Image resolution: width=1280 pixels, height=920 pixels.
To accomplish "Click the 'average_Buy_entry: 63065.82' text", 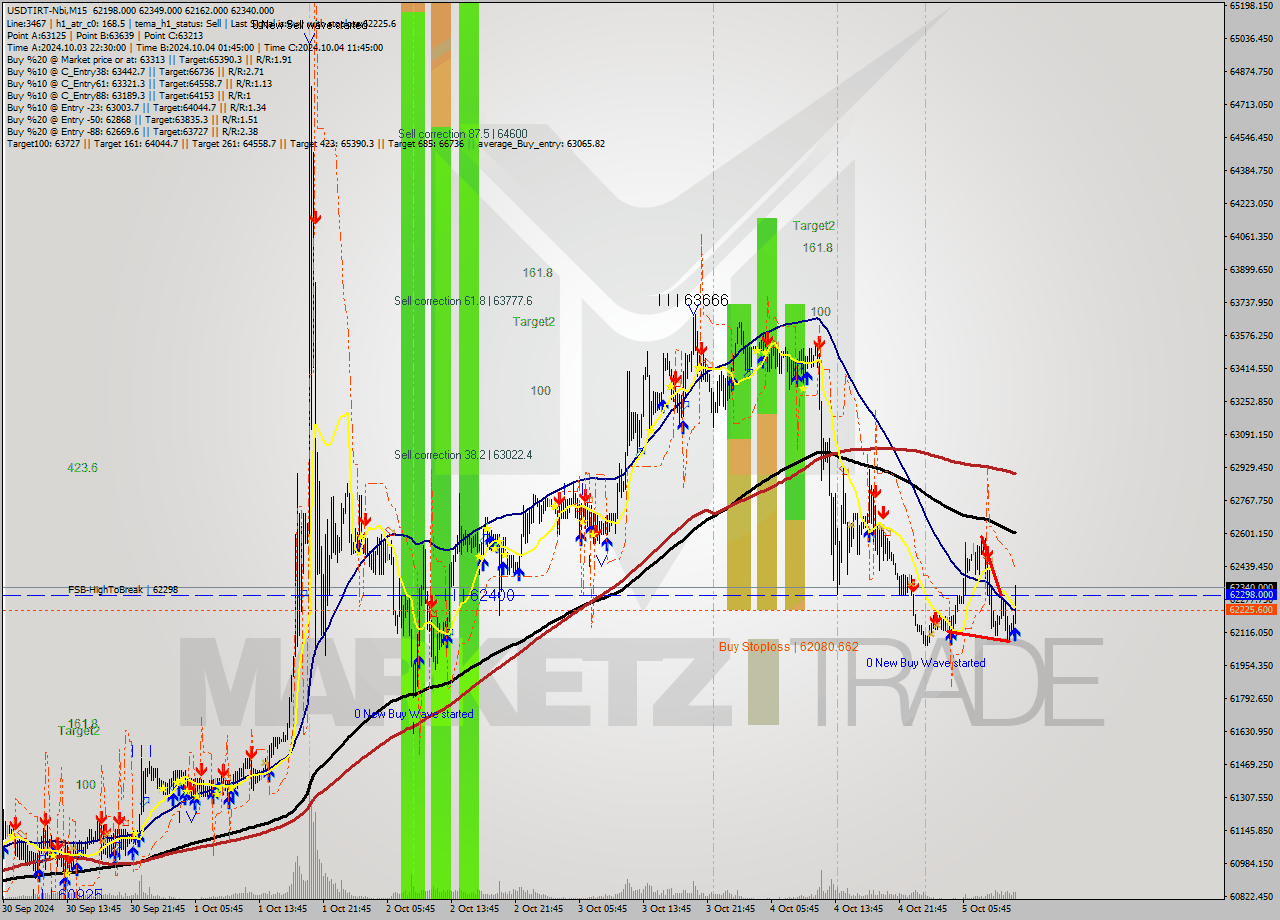I will 541,143.
